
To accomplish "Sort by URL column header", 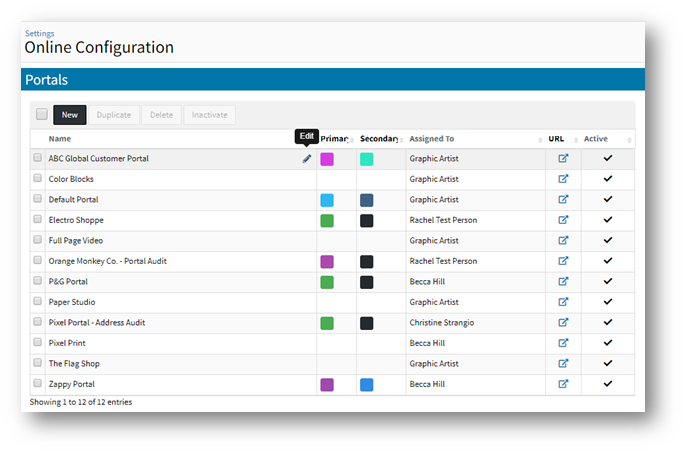I will click(x=556, y=139).
